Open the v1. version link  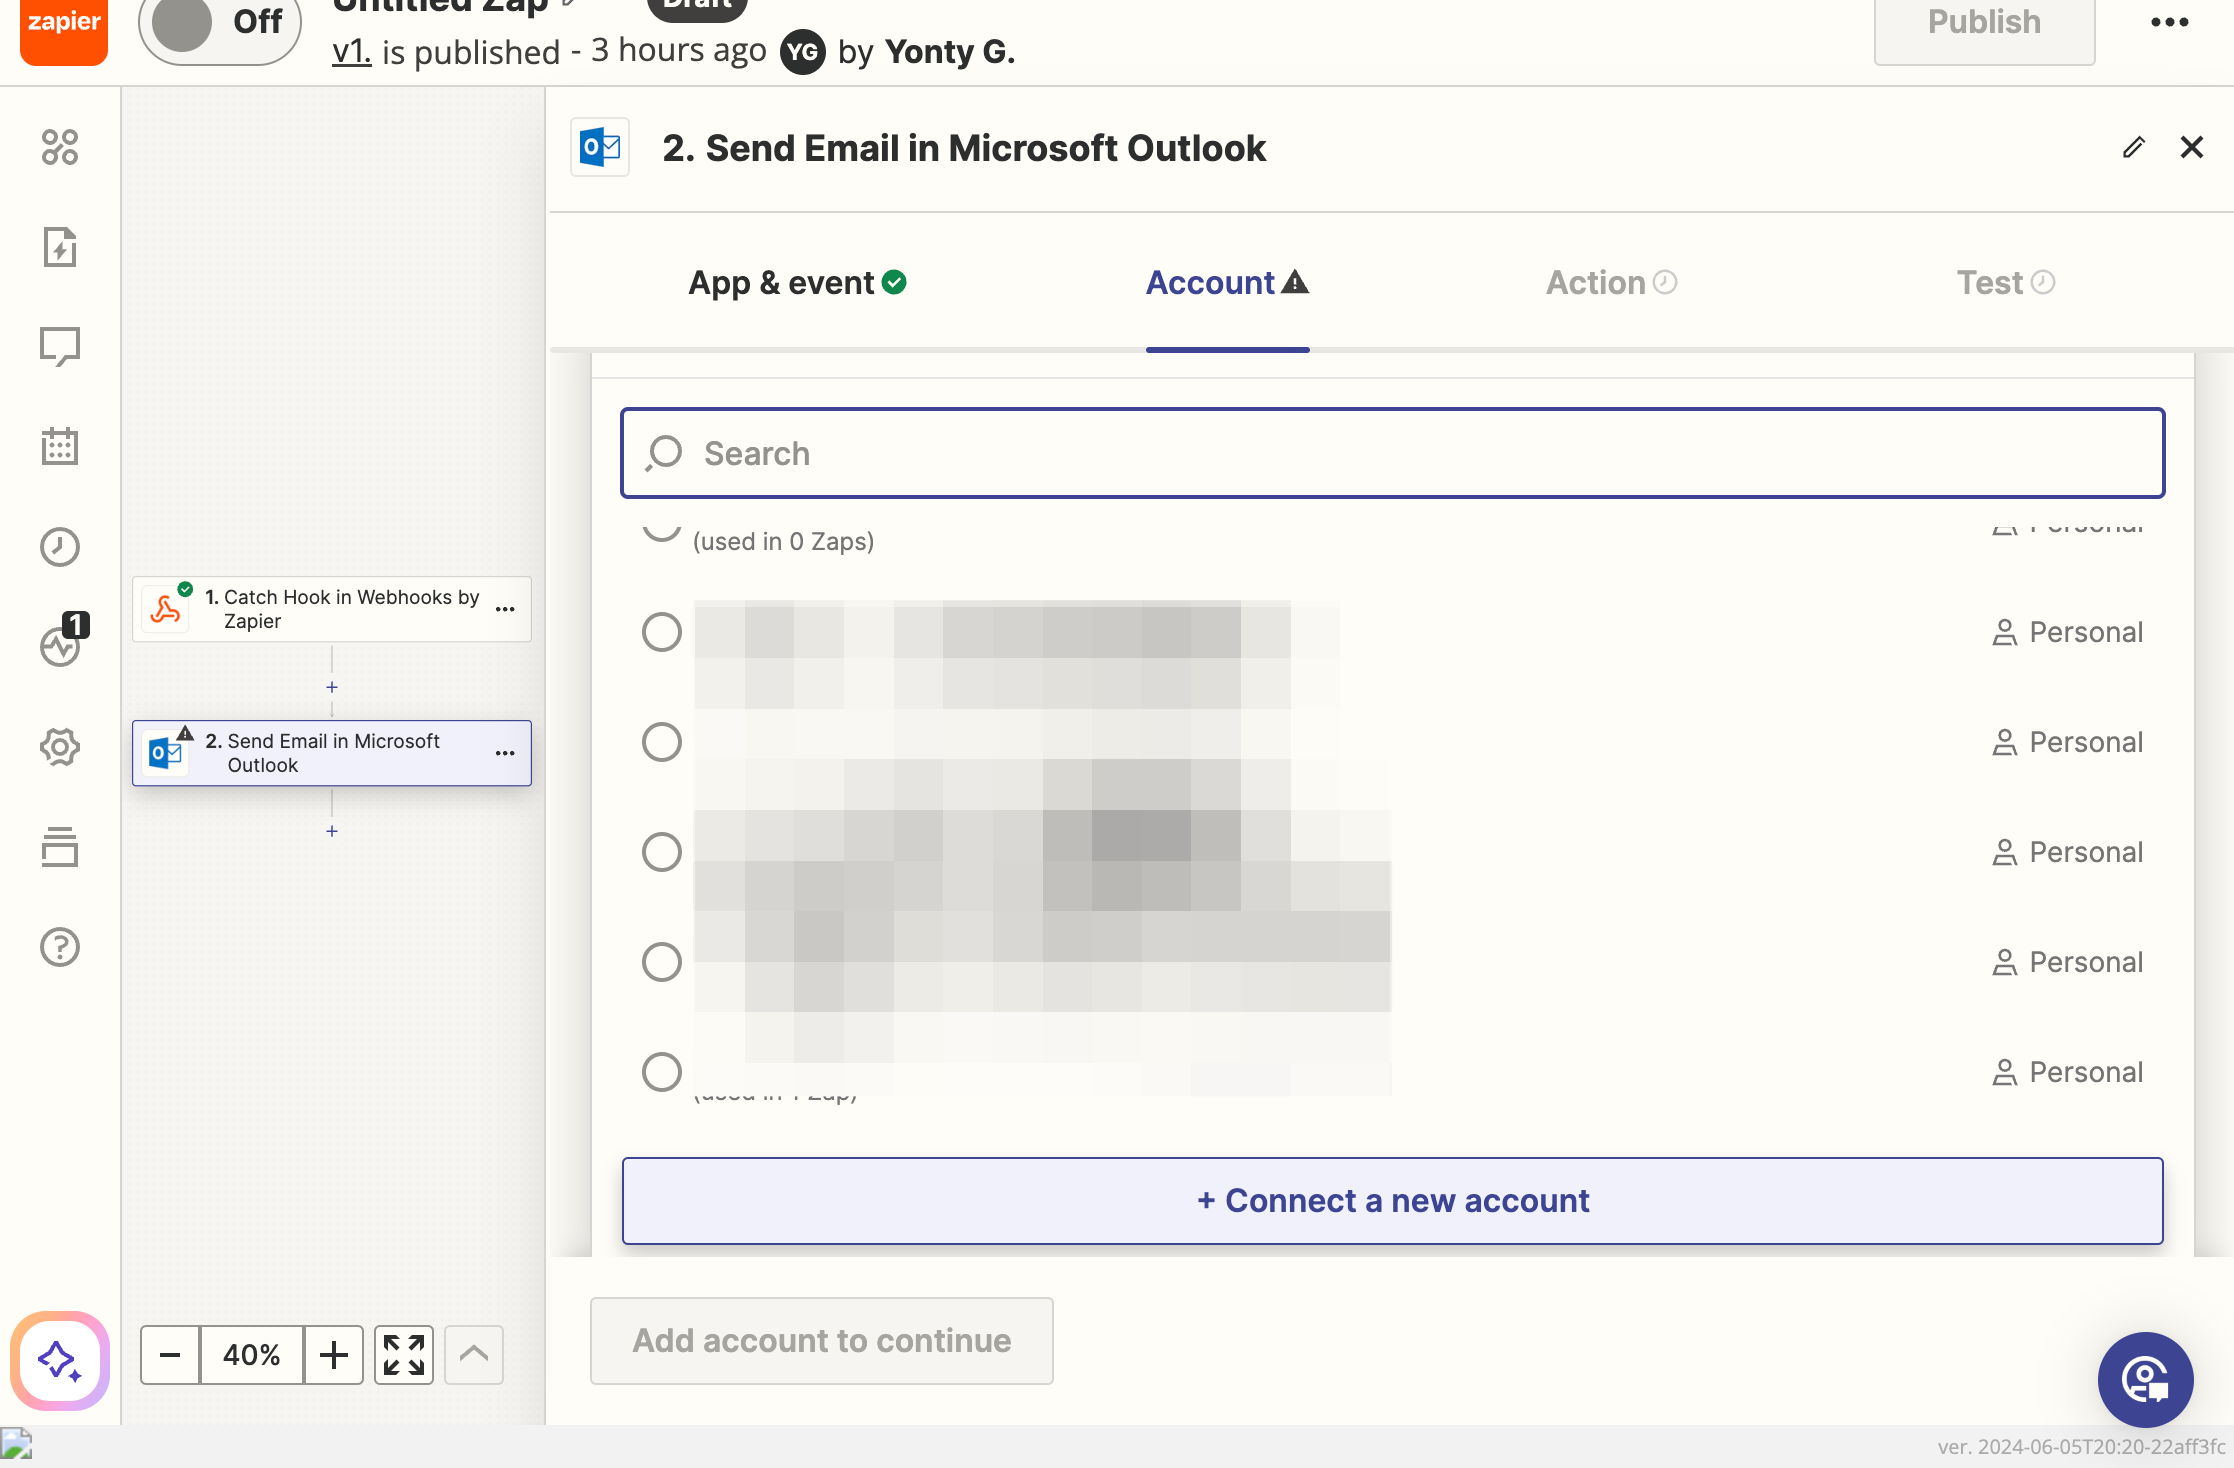pos(351,51)
